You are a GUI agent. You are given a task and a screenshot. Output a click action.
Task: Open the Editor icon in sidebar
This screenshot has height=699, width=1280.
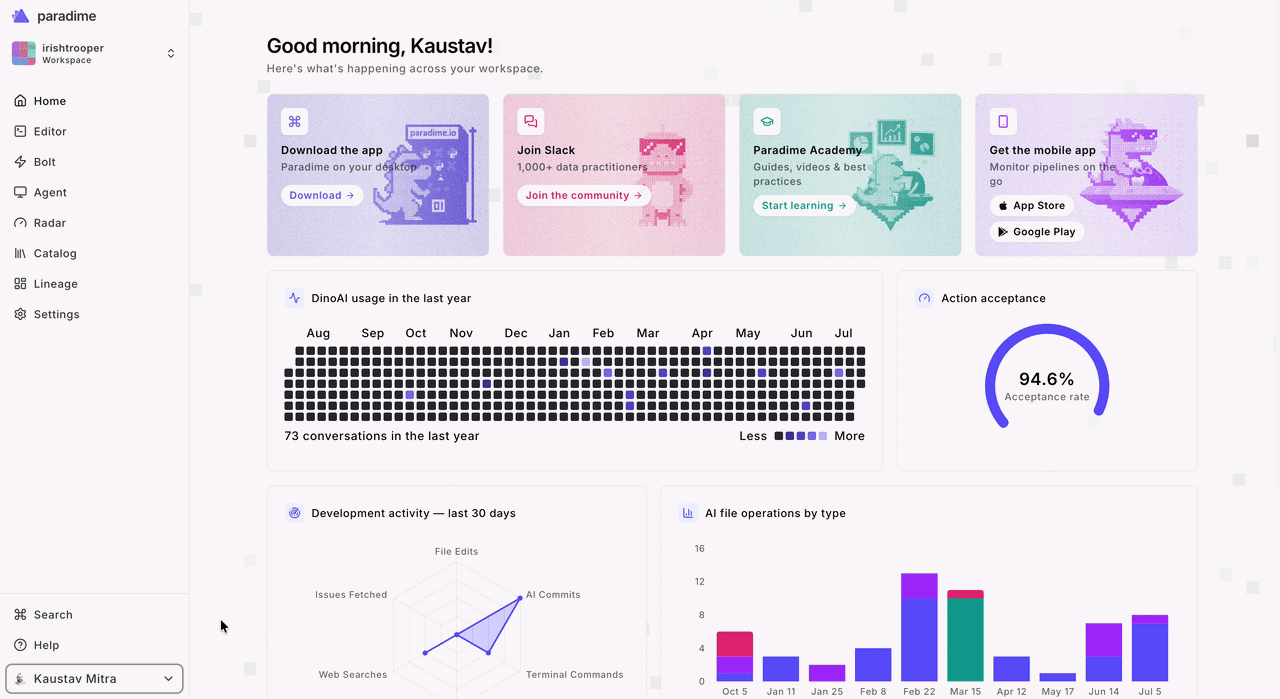click(x=21, y=131)
